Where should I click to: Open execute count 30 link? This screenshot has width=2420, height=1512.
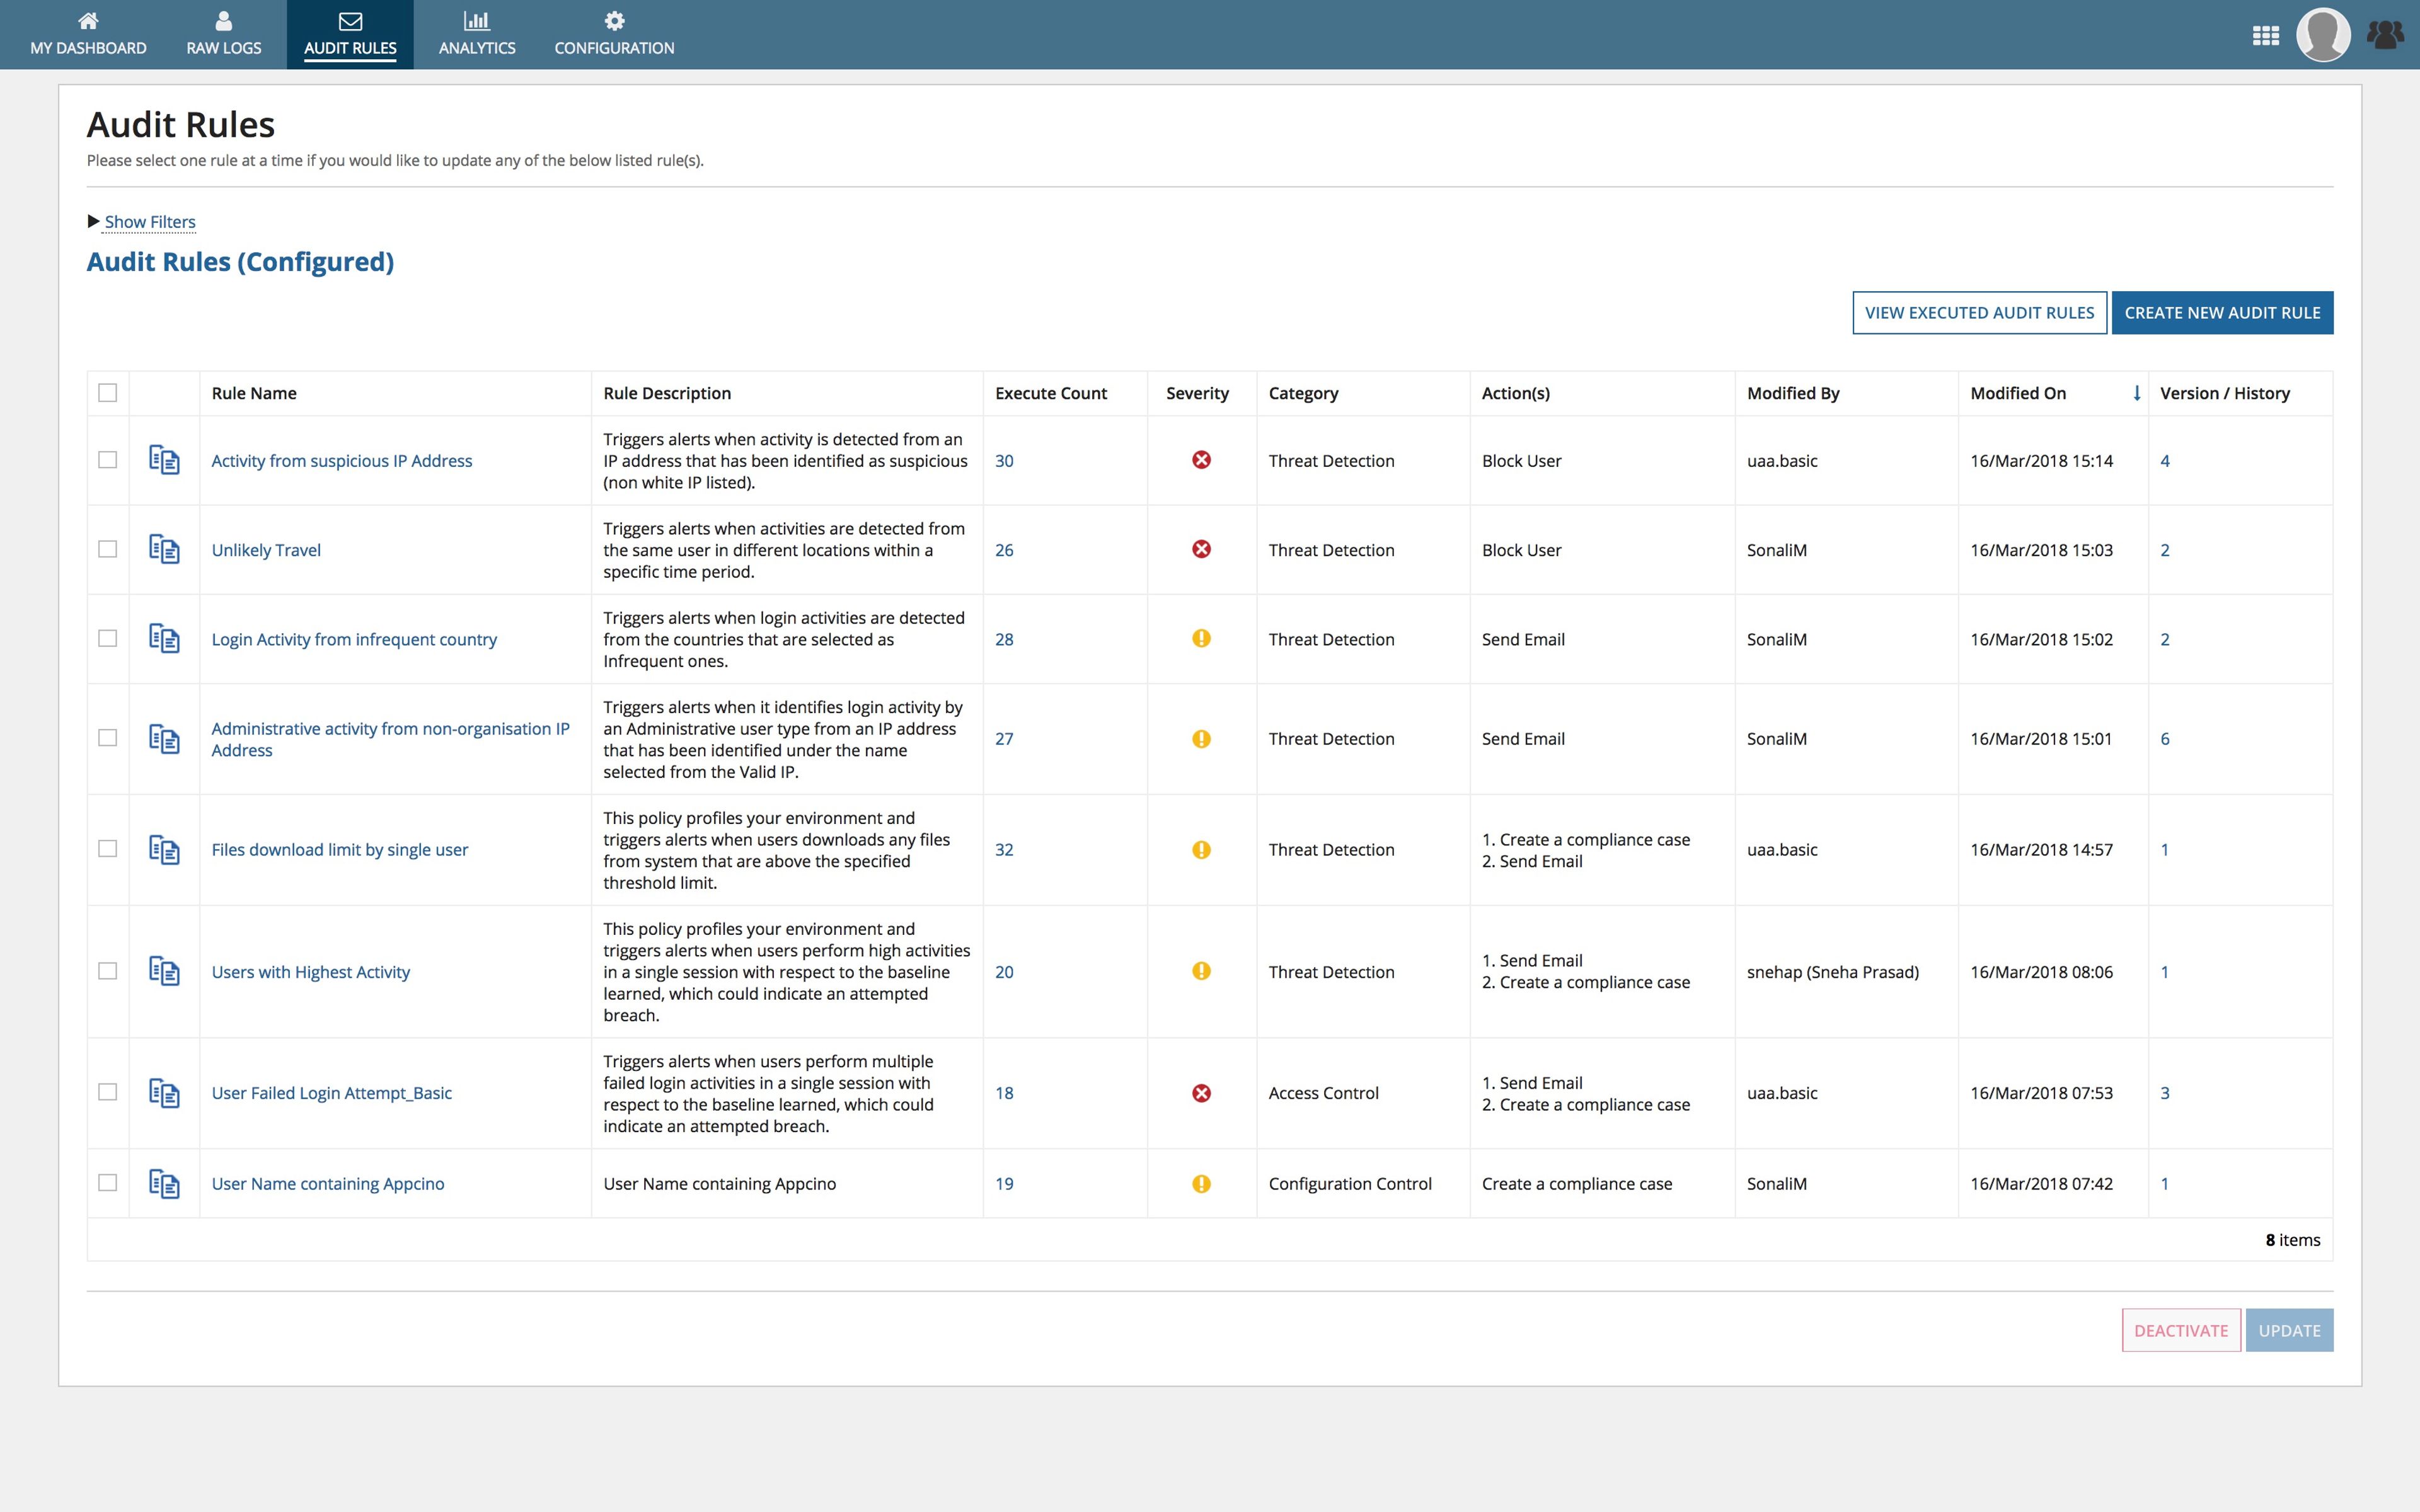click(1004, 461)
